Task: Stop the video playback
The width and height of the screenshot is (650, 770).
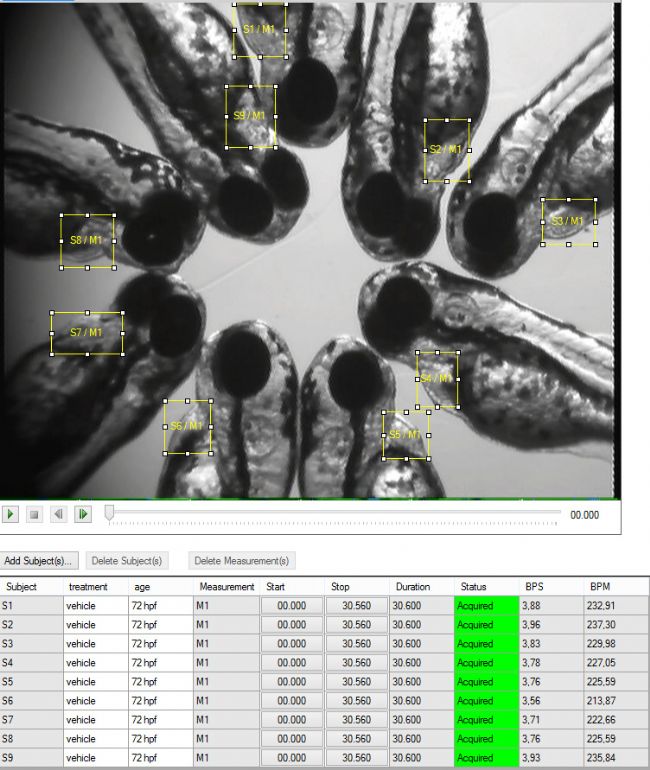Action: pyautogui.click(x=35, y=514)
